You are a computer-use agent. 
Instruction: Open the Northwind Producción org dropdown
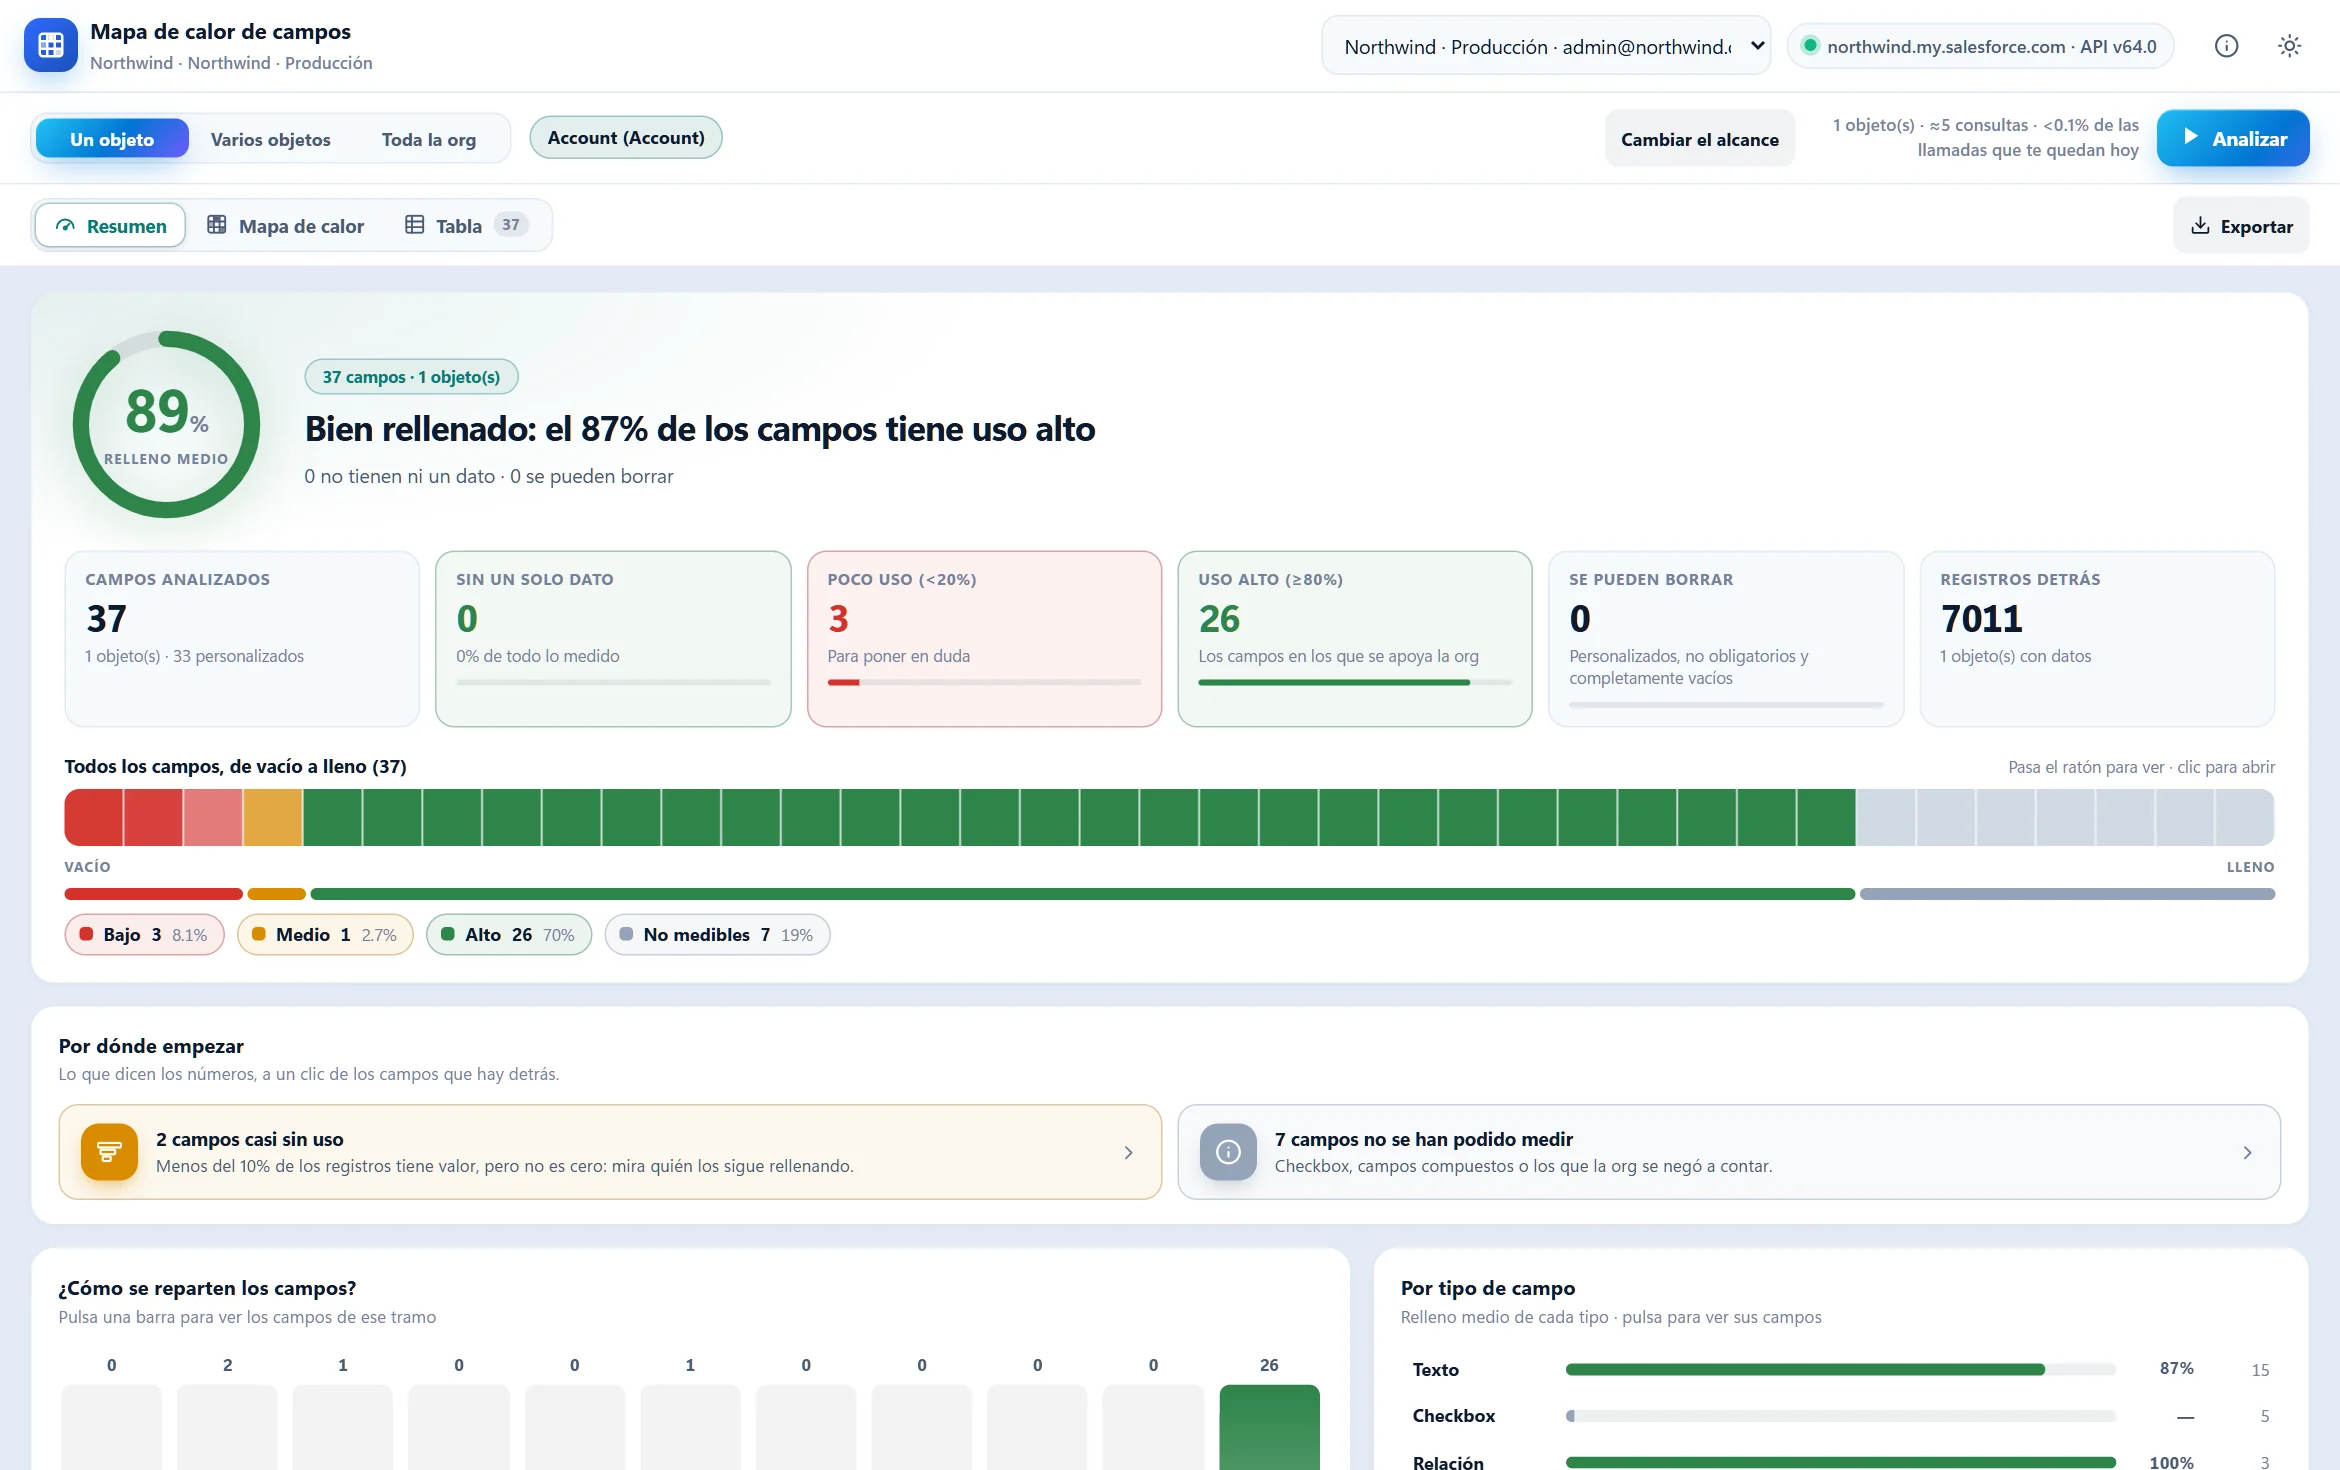coord(1546,46)
